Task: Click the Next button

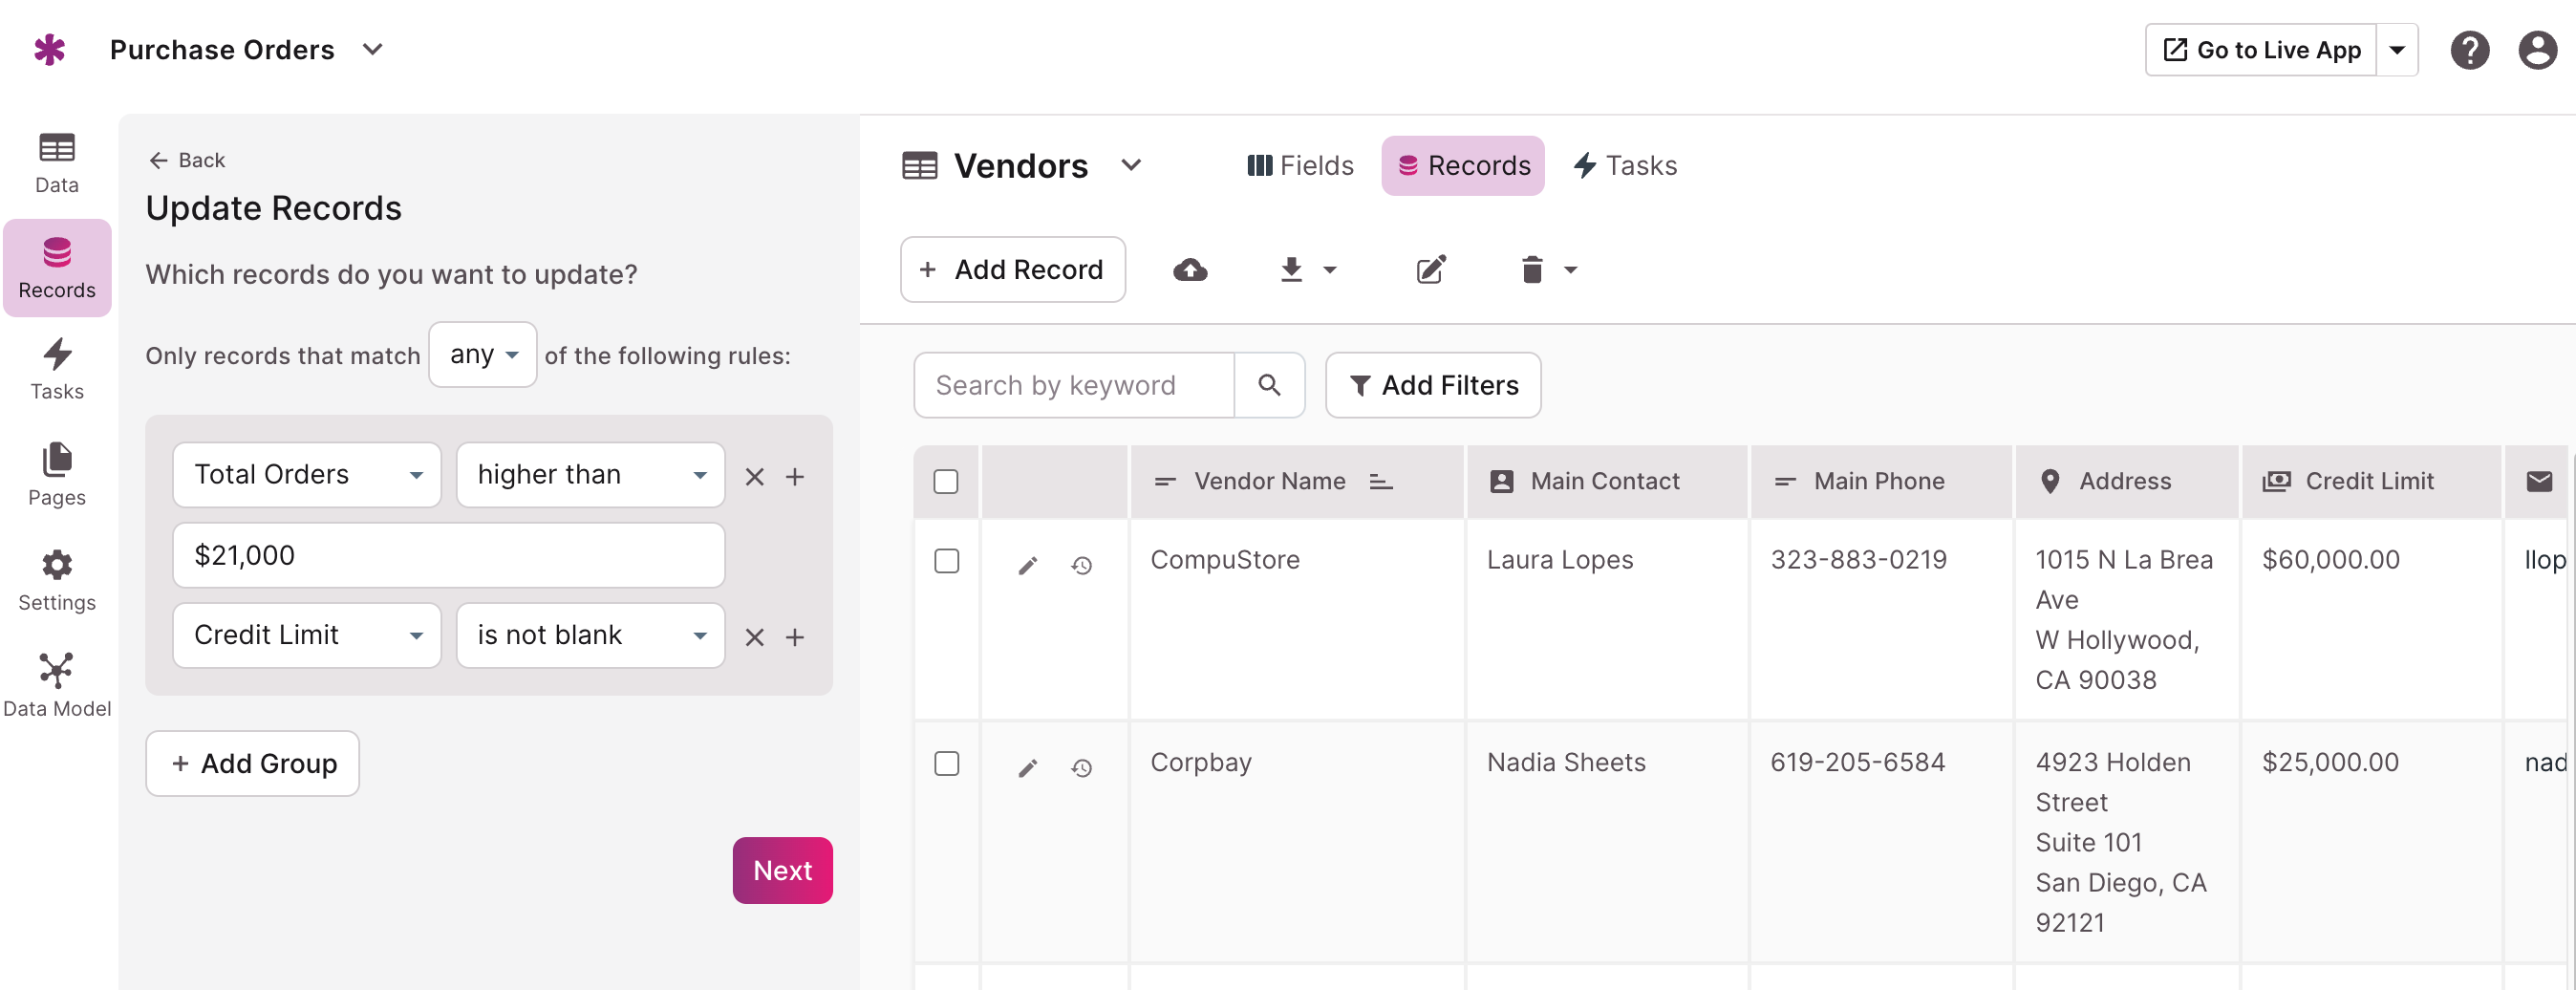Action: tap(782, 871)
